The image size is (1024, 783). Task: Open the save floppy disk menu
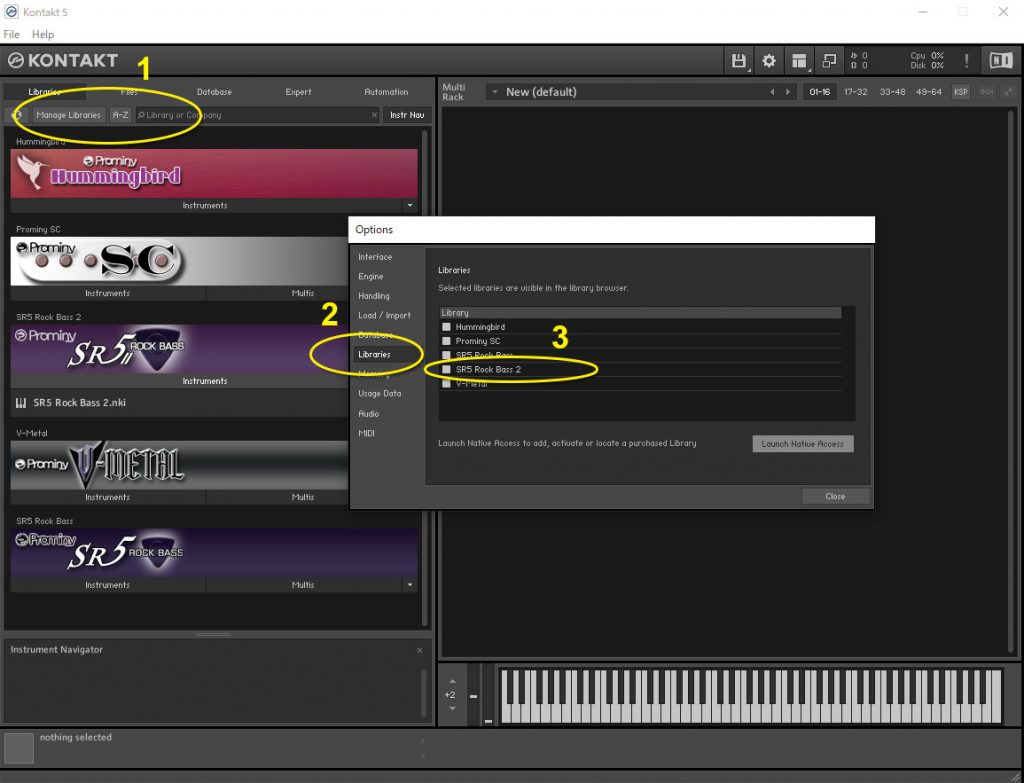[x=739, y=61]
